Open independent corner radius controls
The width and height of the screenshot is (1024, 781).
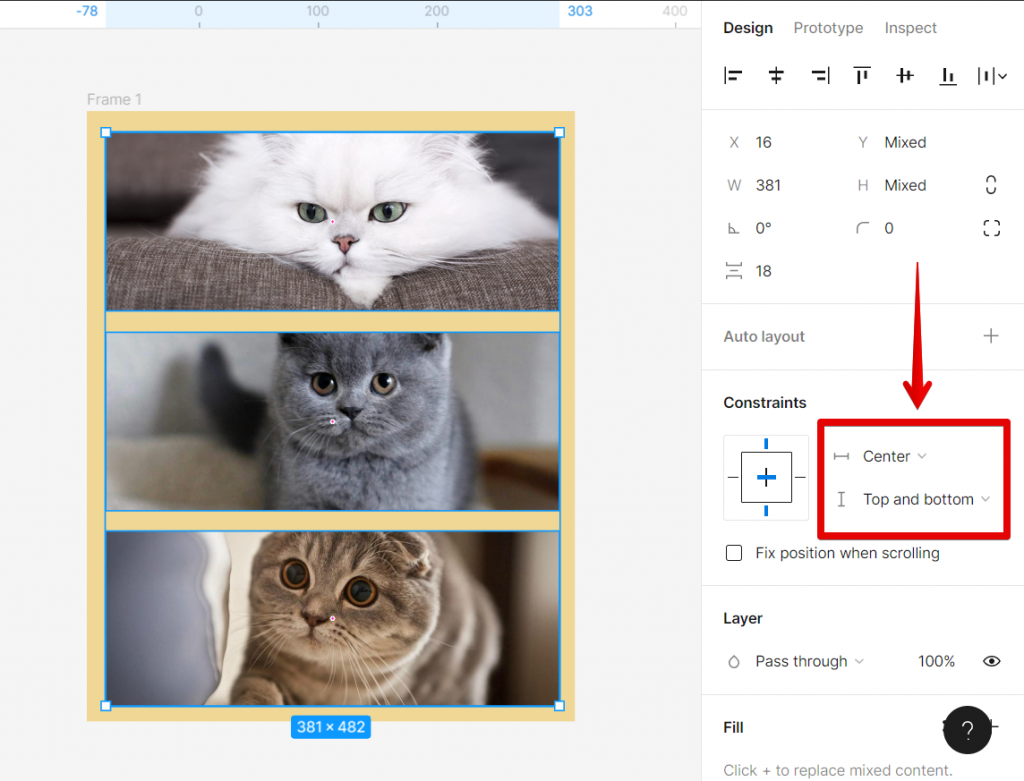coord(991,228)
